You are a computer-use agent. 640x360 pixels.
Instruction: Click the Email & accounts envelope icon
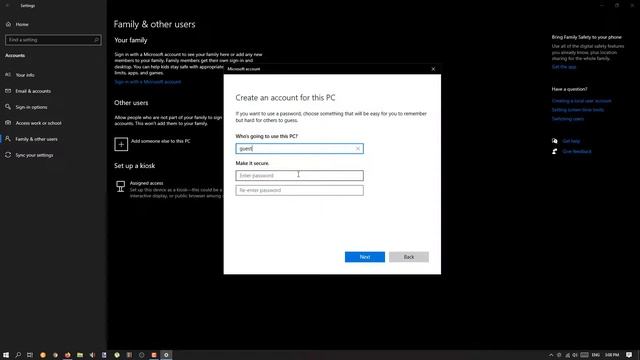[x=8, y=91]
